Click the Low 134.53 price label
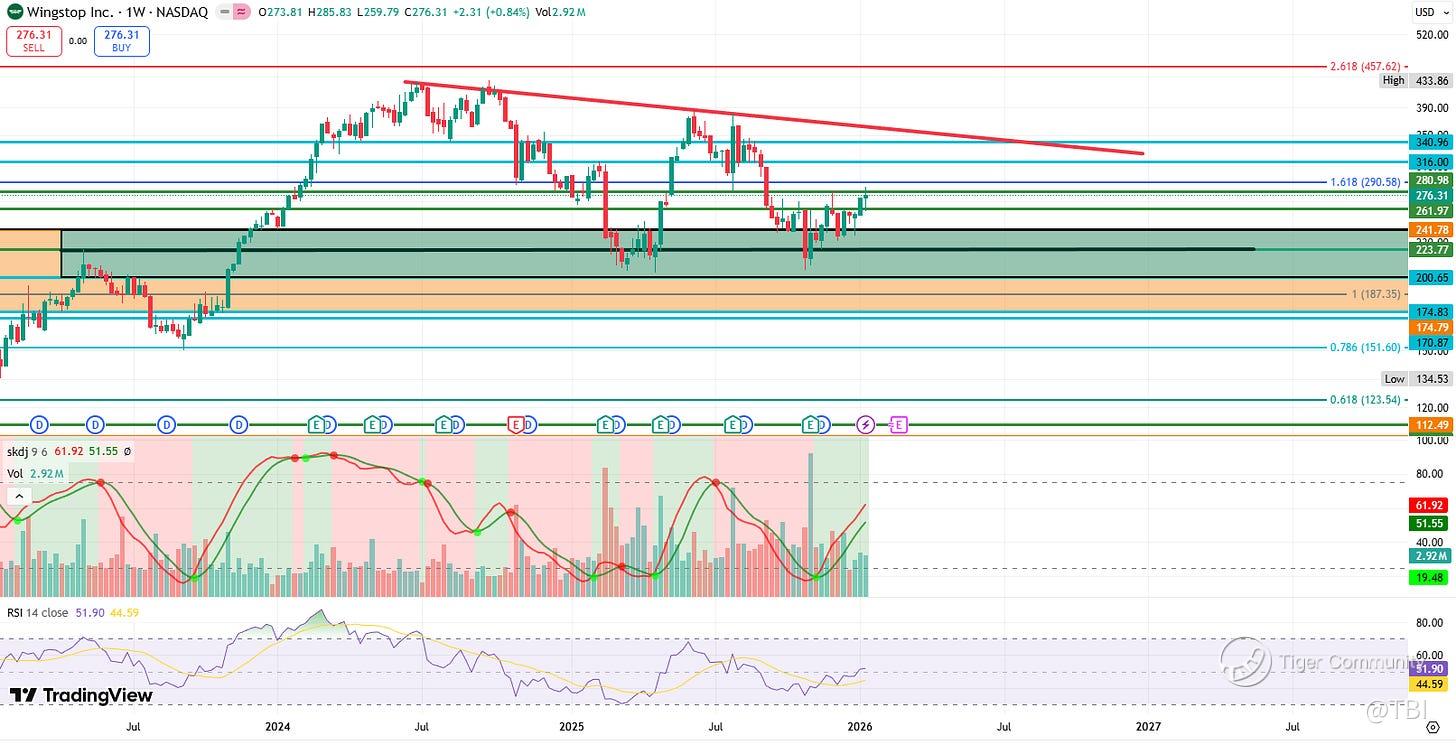 pyautogui.click(x=1416, y=379)
